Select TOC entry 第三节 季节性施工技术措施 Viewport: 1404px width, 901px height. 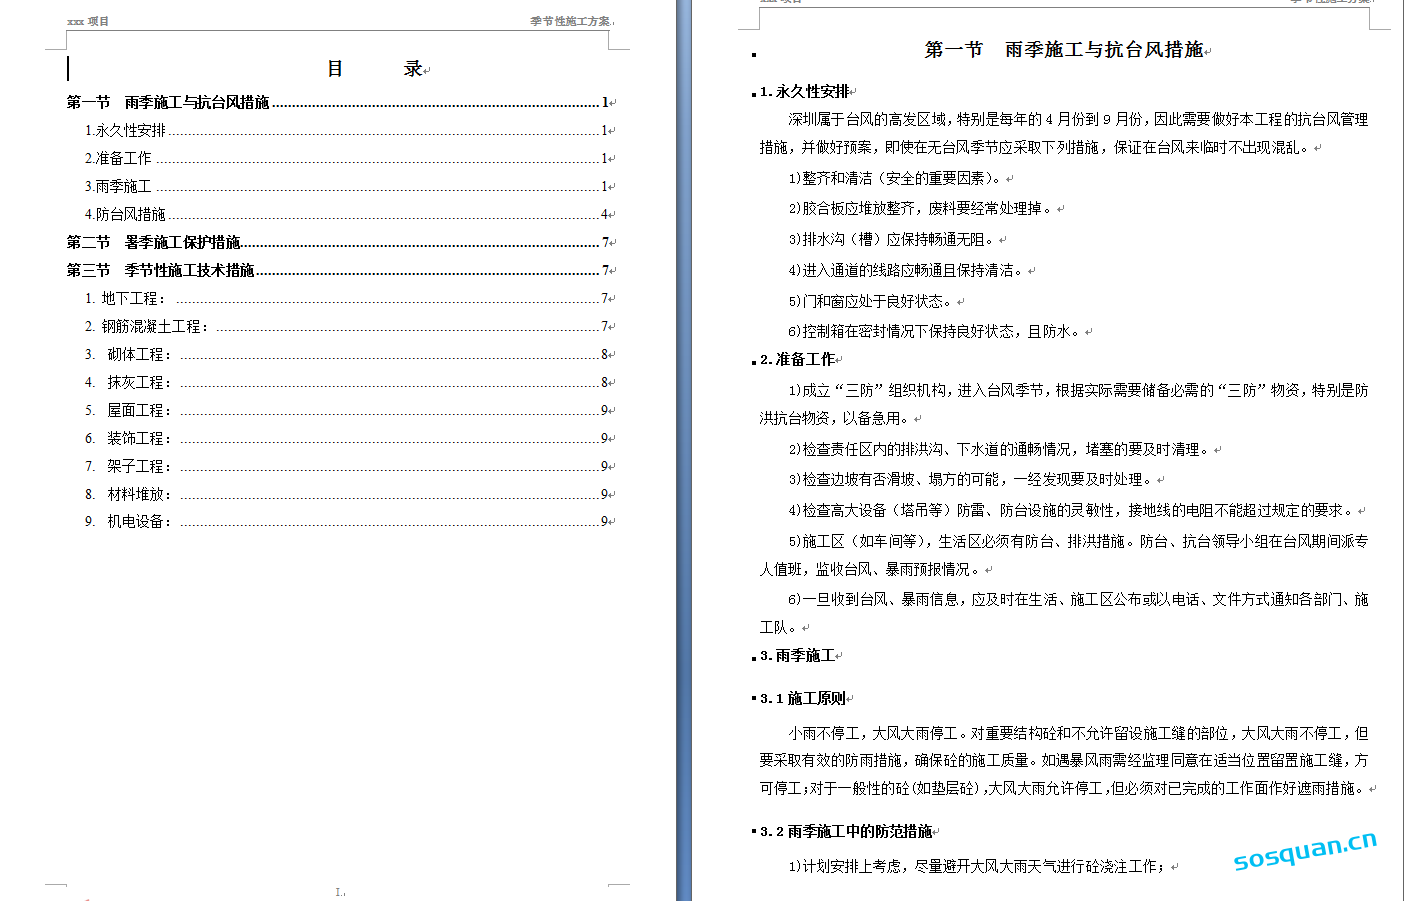pyautogui.click(x=160, y=270)
